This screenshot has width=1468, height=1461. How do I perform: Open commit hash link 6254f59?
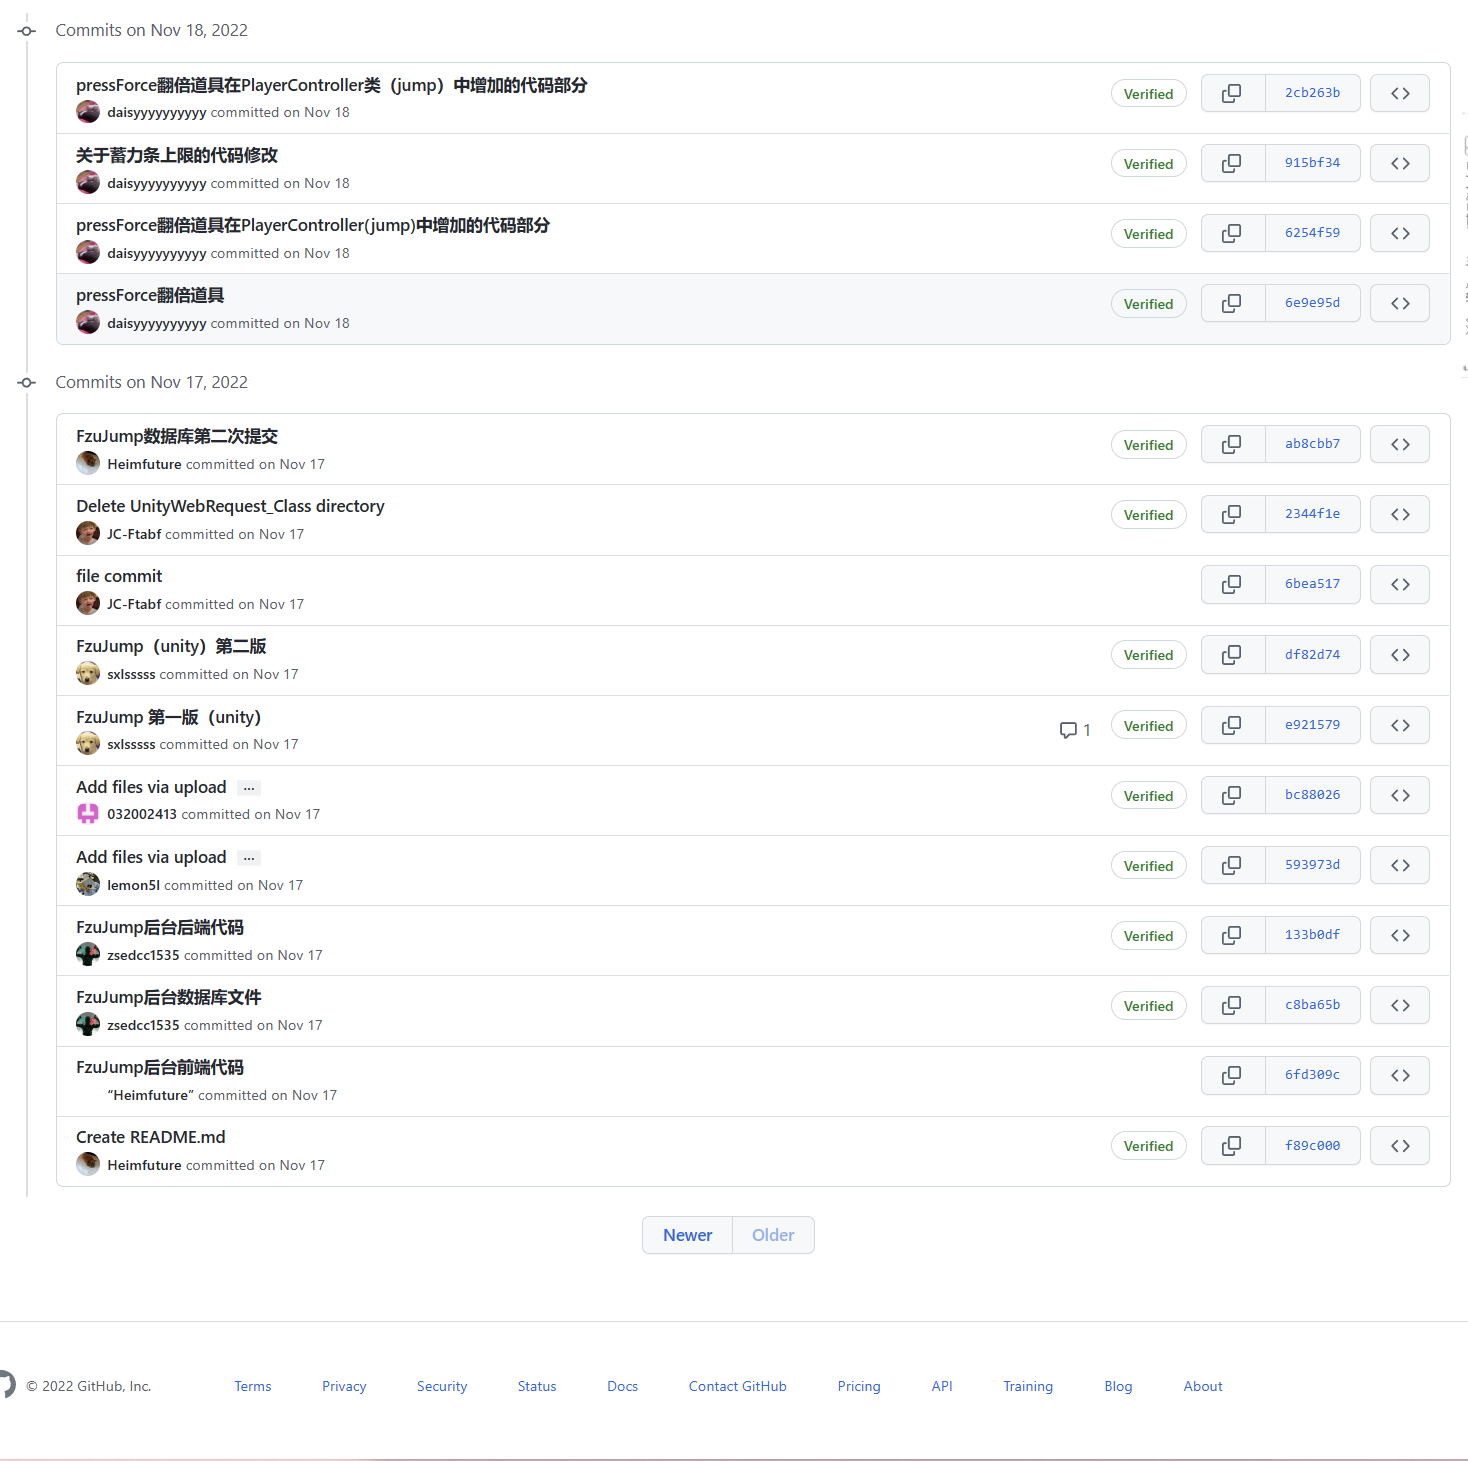coord(1313,233)
